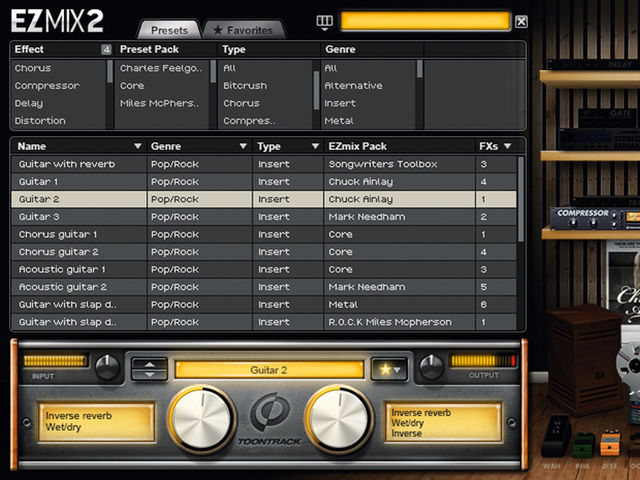Viewport: 640px width, 480px height.
Task: Select Alternative in the Genre filter
Action: click(353, 85)
